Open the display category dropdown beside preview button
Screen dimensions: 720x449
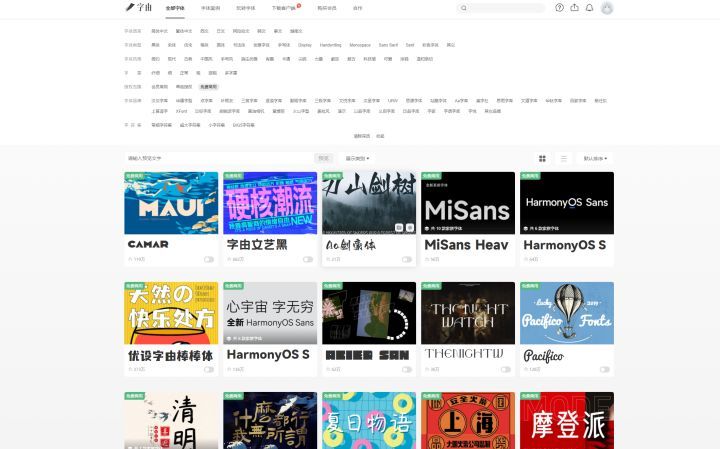click(357, 158)
